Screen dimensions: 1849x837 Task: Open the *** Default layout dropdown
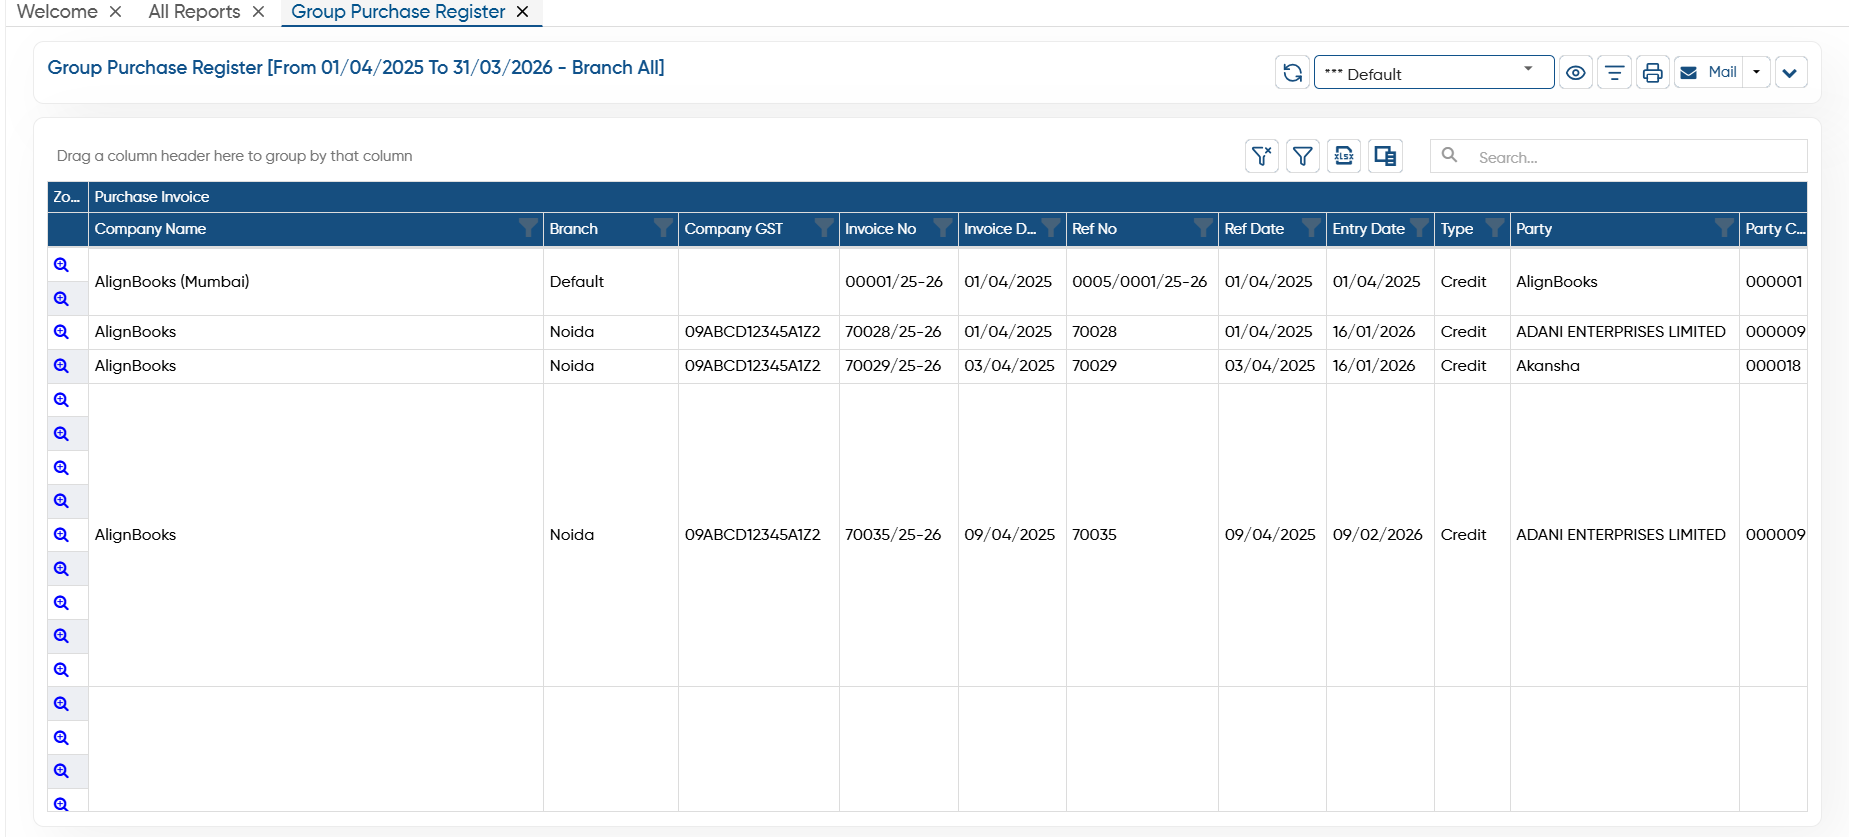click(x=1433, y=73)
